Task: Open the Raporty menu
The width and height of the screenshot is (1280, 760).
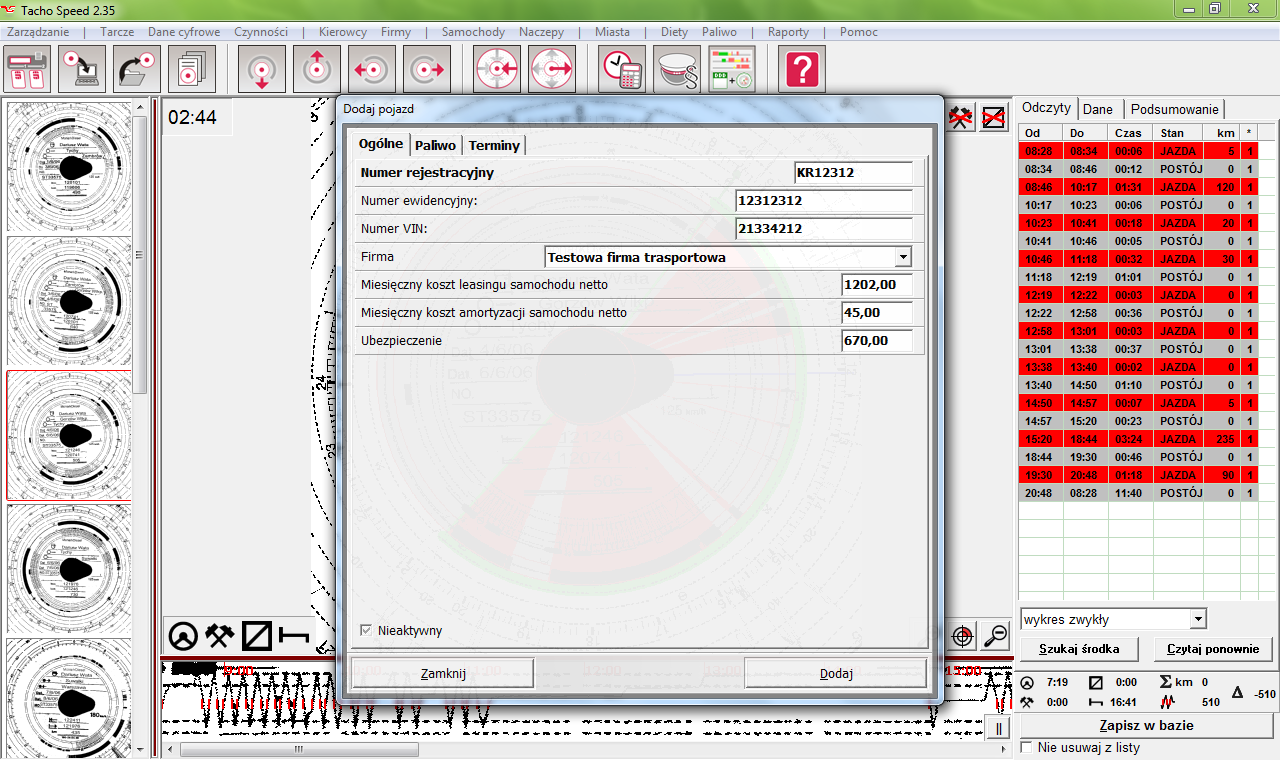Action: 788,32
